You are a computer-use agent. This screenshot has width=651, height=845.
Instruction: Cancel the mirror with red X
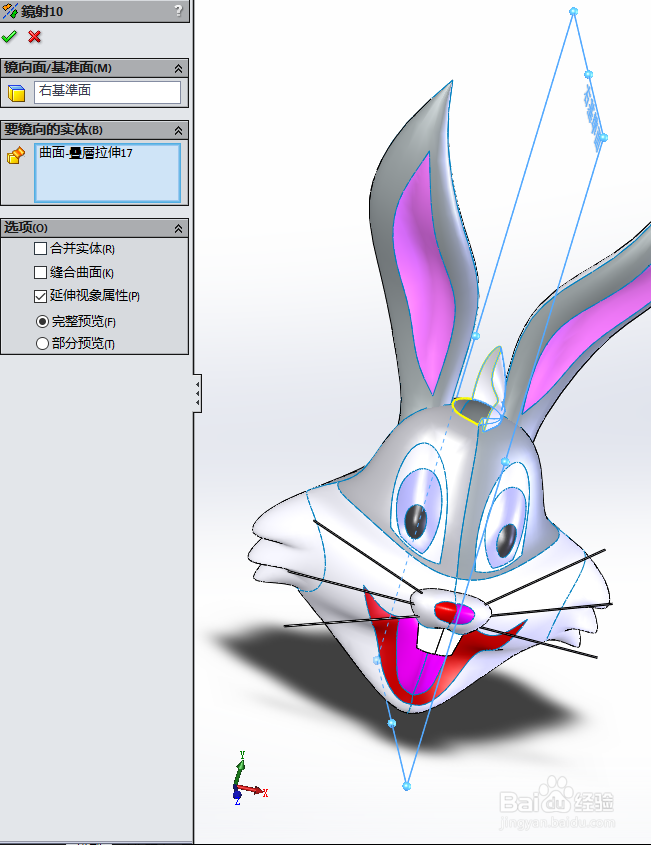click(34, 37)
